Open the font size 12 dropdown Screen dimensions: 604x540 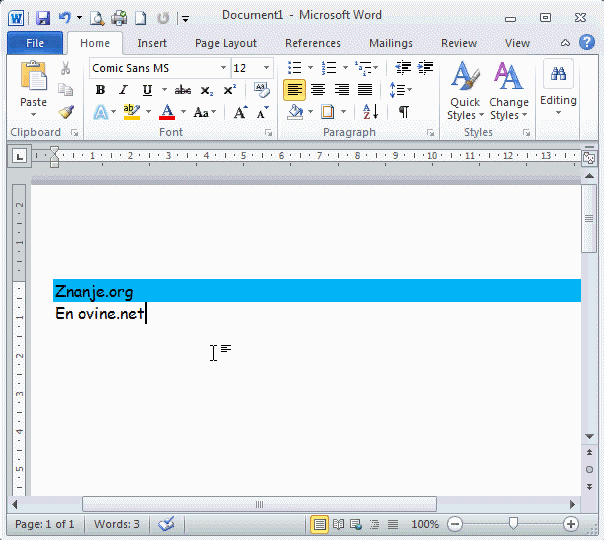coord(266,68)
